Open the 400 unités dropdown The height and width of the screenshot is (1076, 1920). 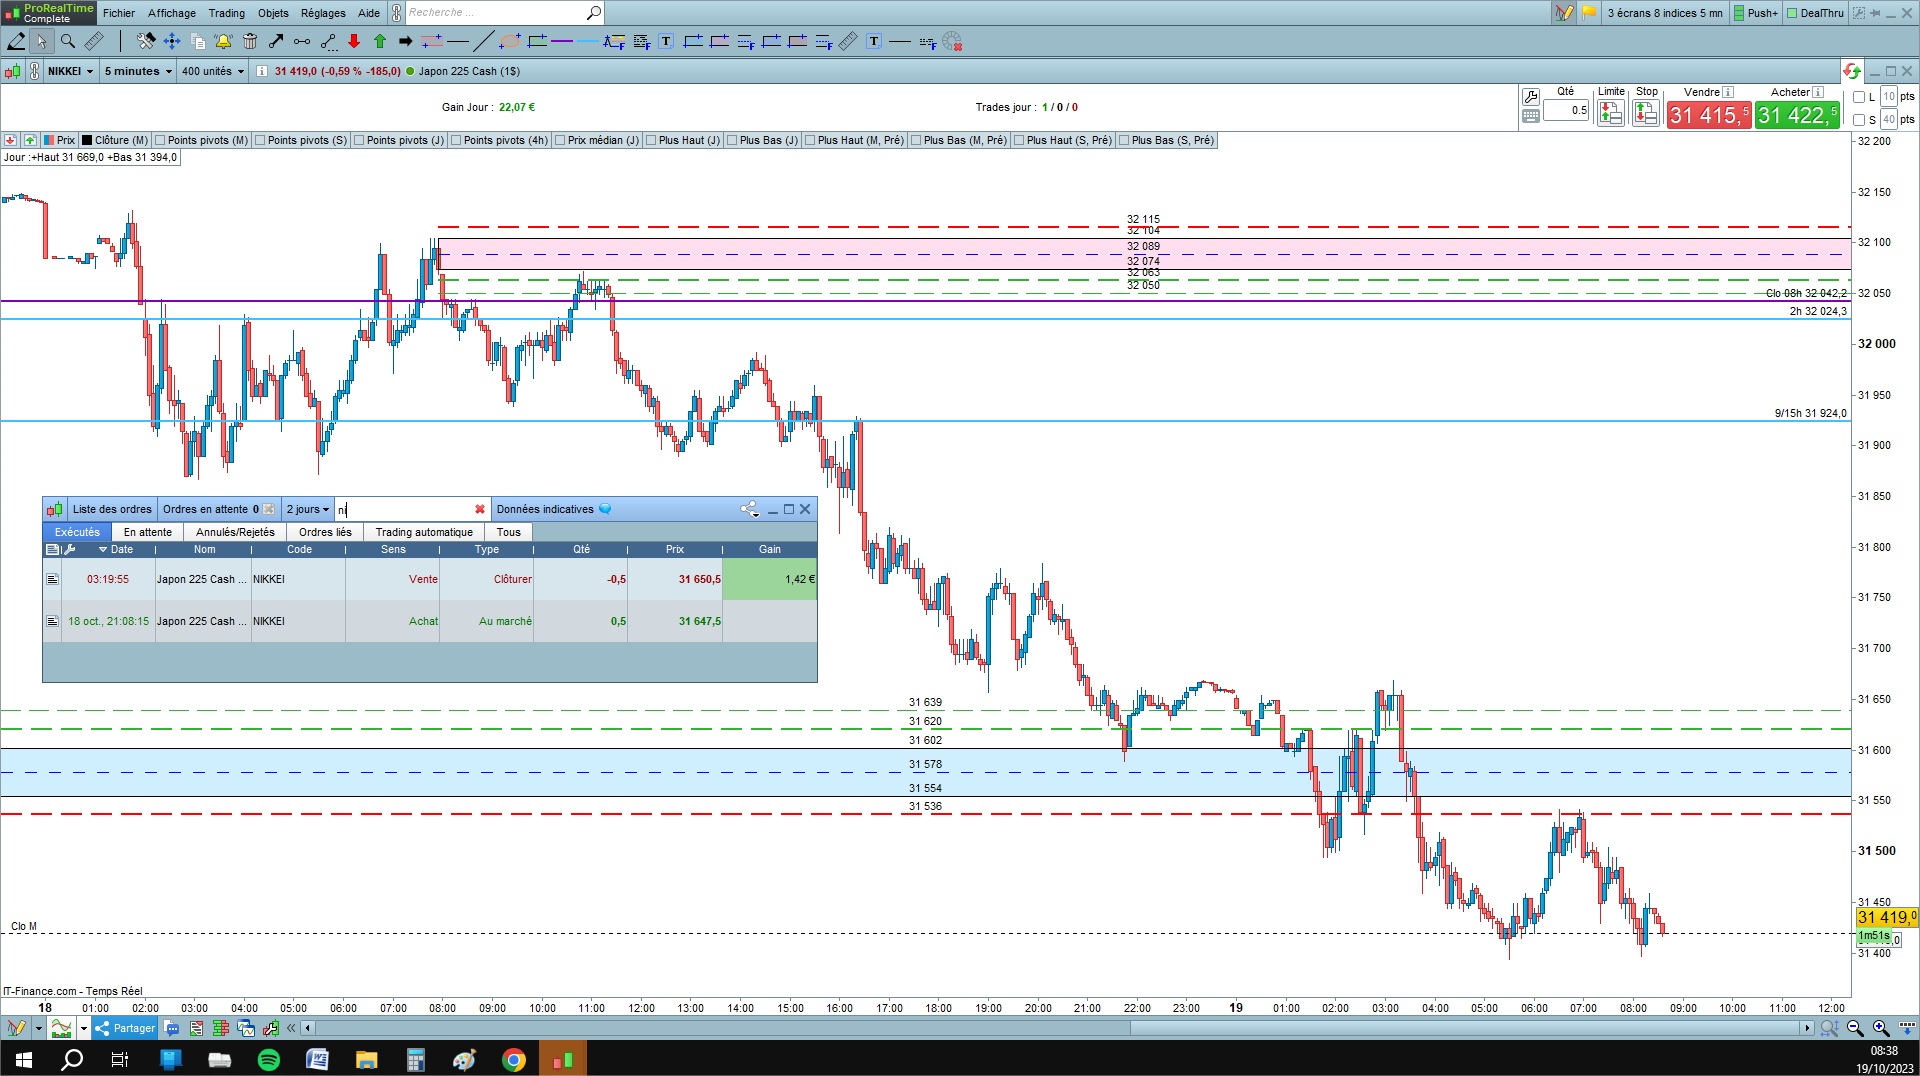(213, 71)
